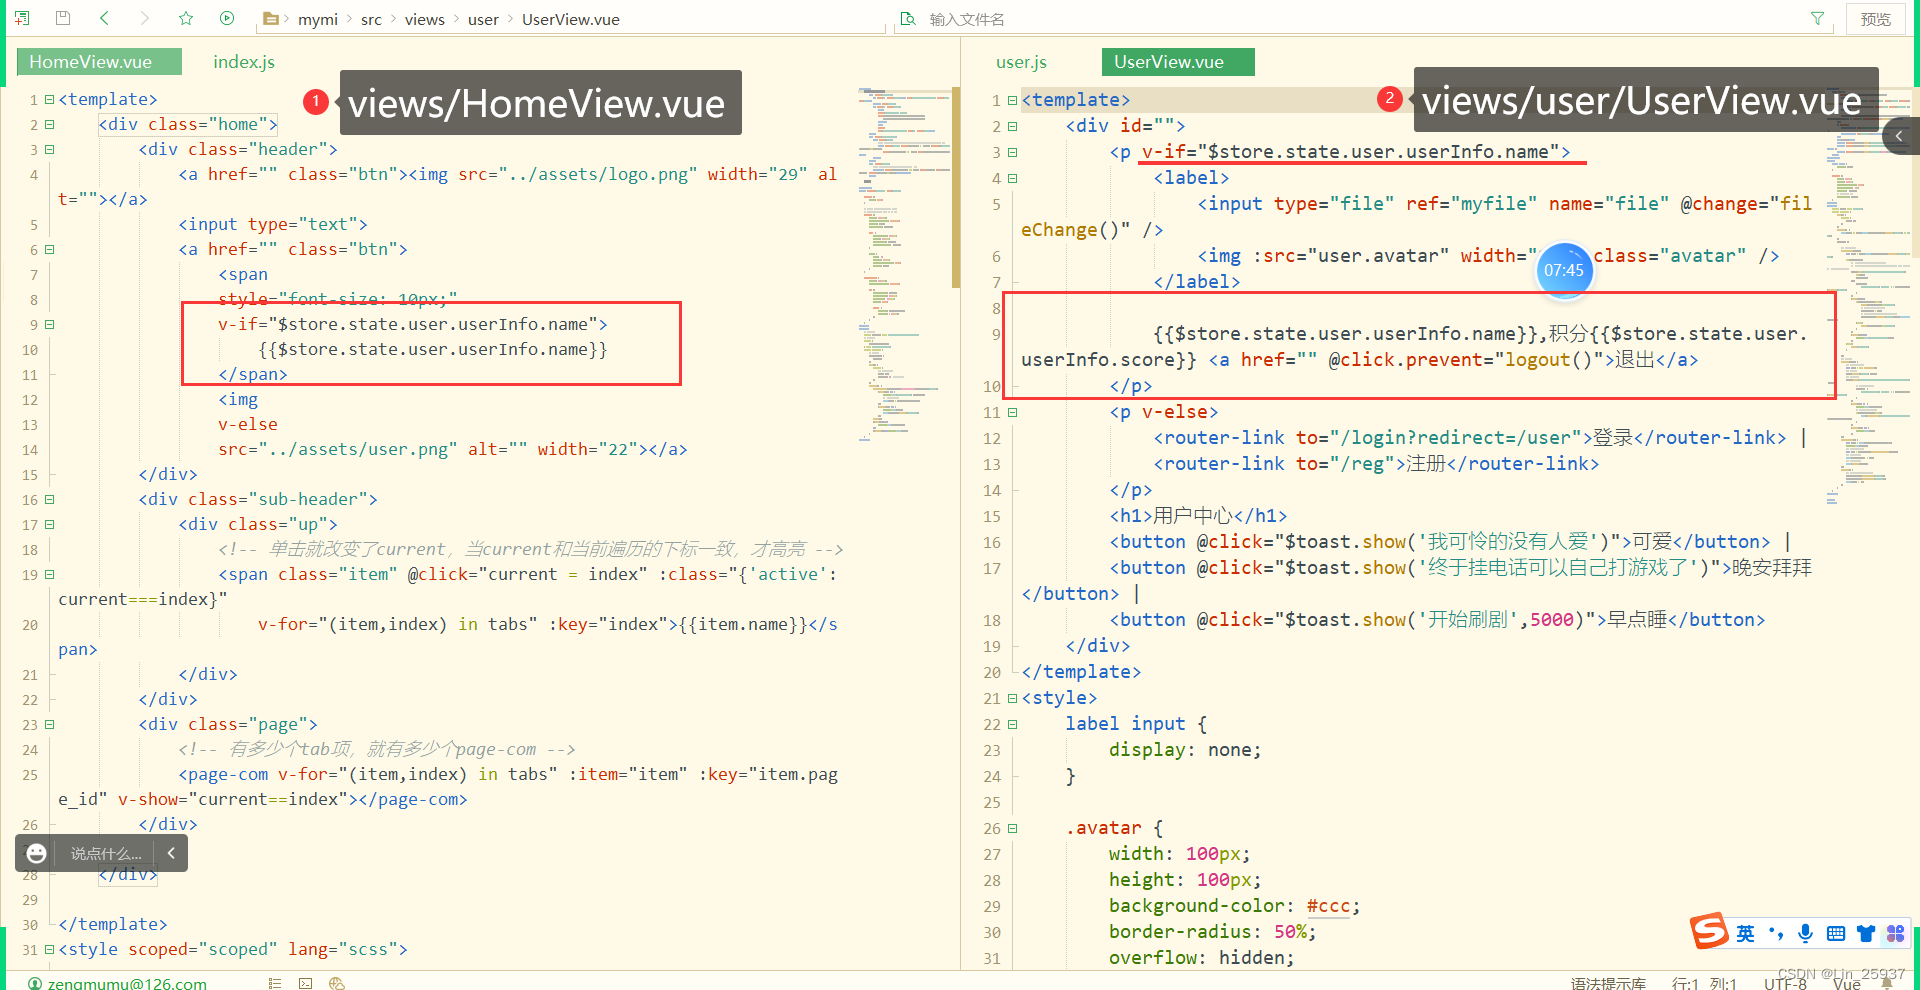The image size is (1920, 990).
Task: Click the 预览 preview button
Action: [1875, 19]
